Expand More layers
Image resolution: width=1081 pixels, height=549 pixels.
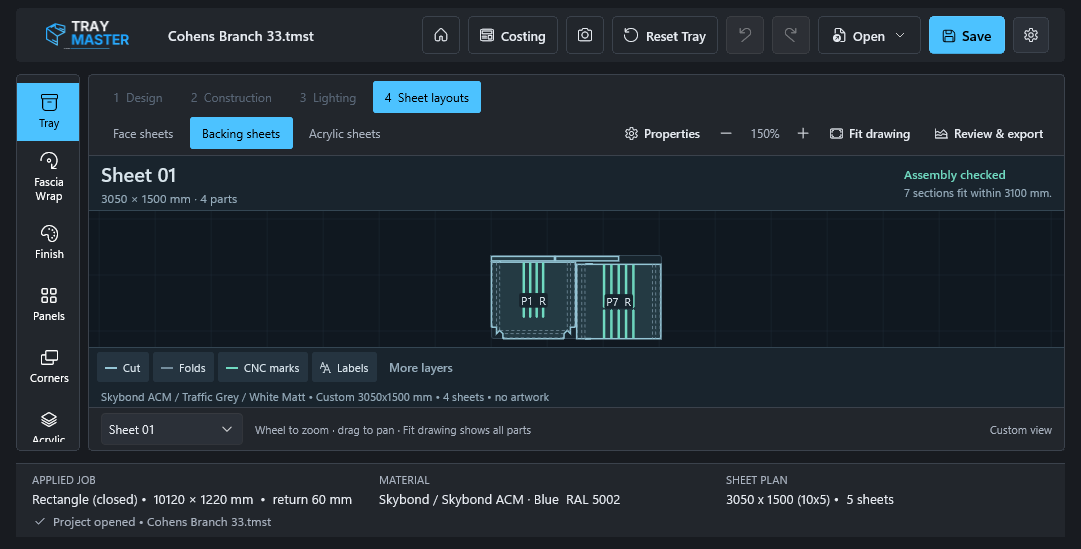[x=421, y=368]
